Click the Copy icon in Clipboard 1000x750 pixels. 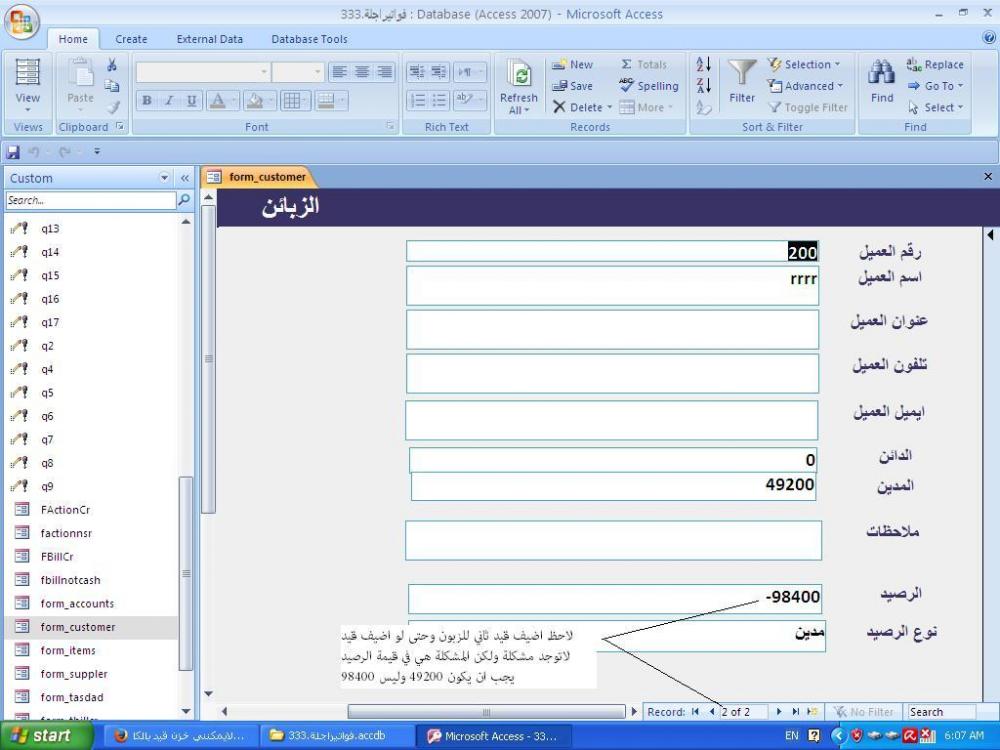112,85
